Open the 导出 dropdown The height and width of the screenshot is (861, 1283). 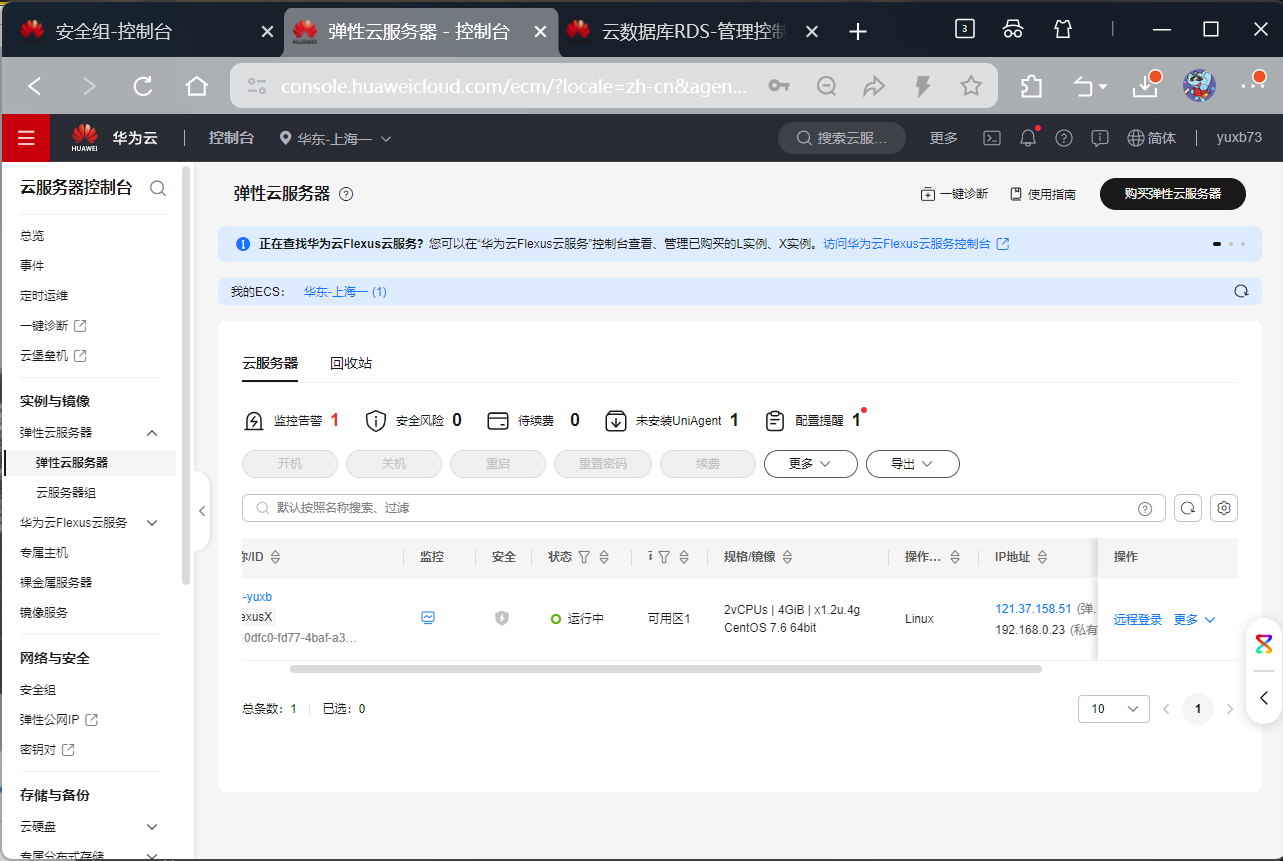[x=913, y=464]
